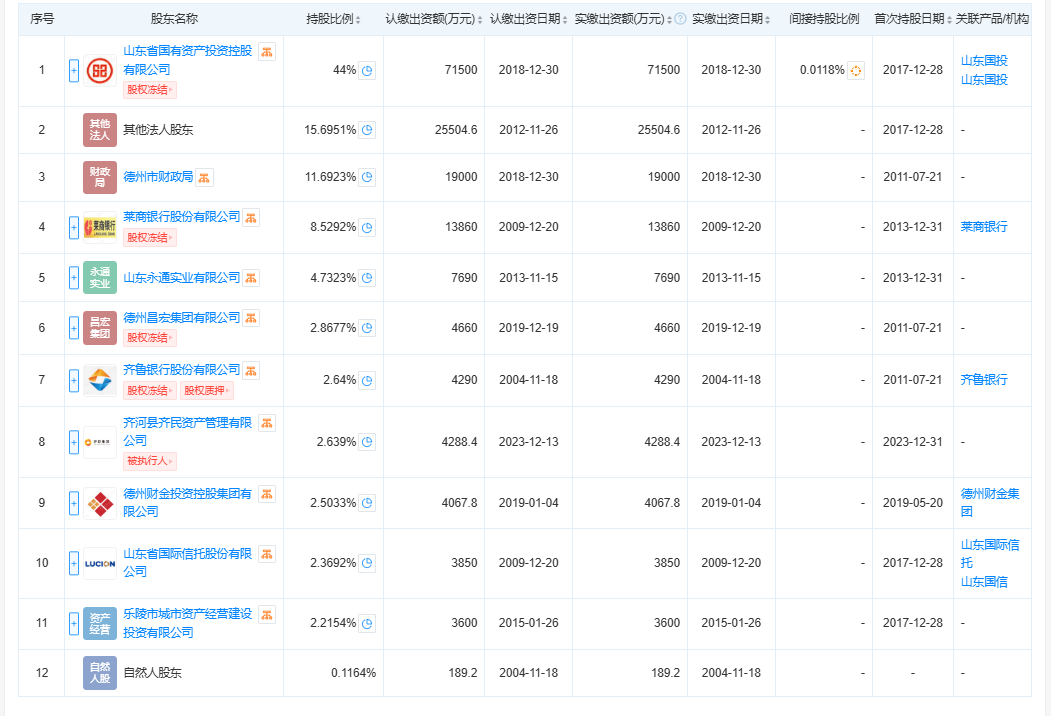Open pie chart icon beside 2.639%

coord(367,442)
